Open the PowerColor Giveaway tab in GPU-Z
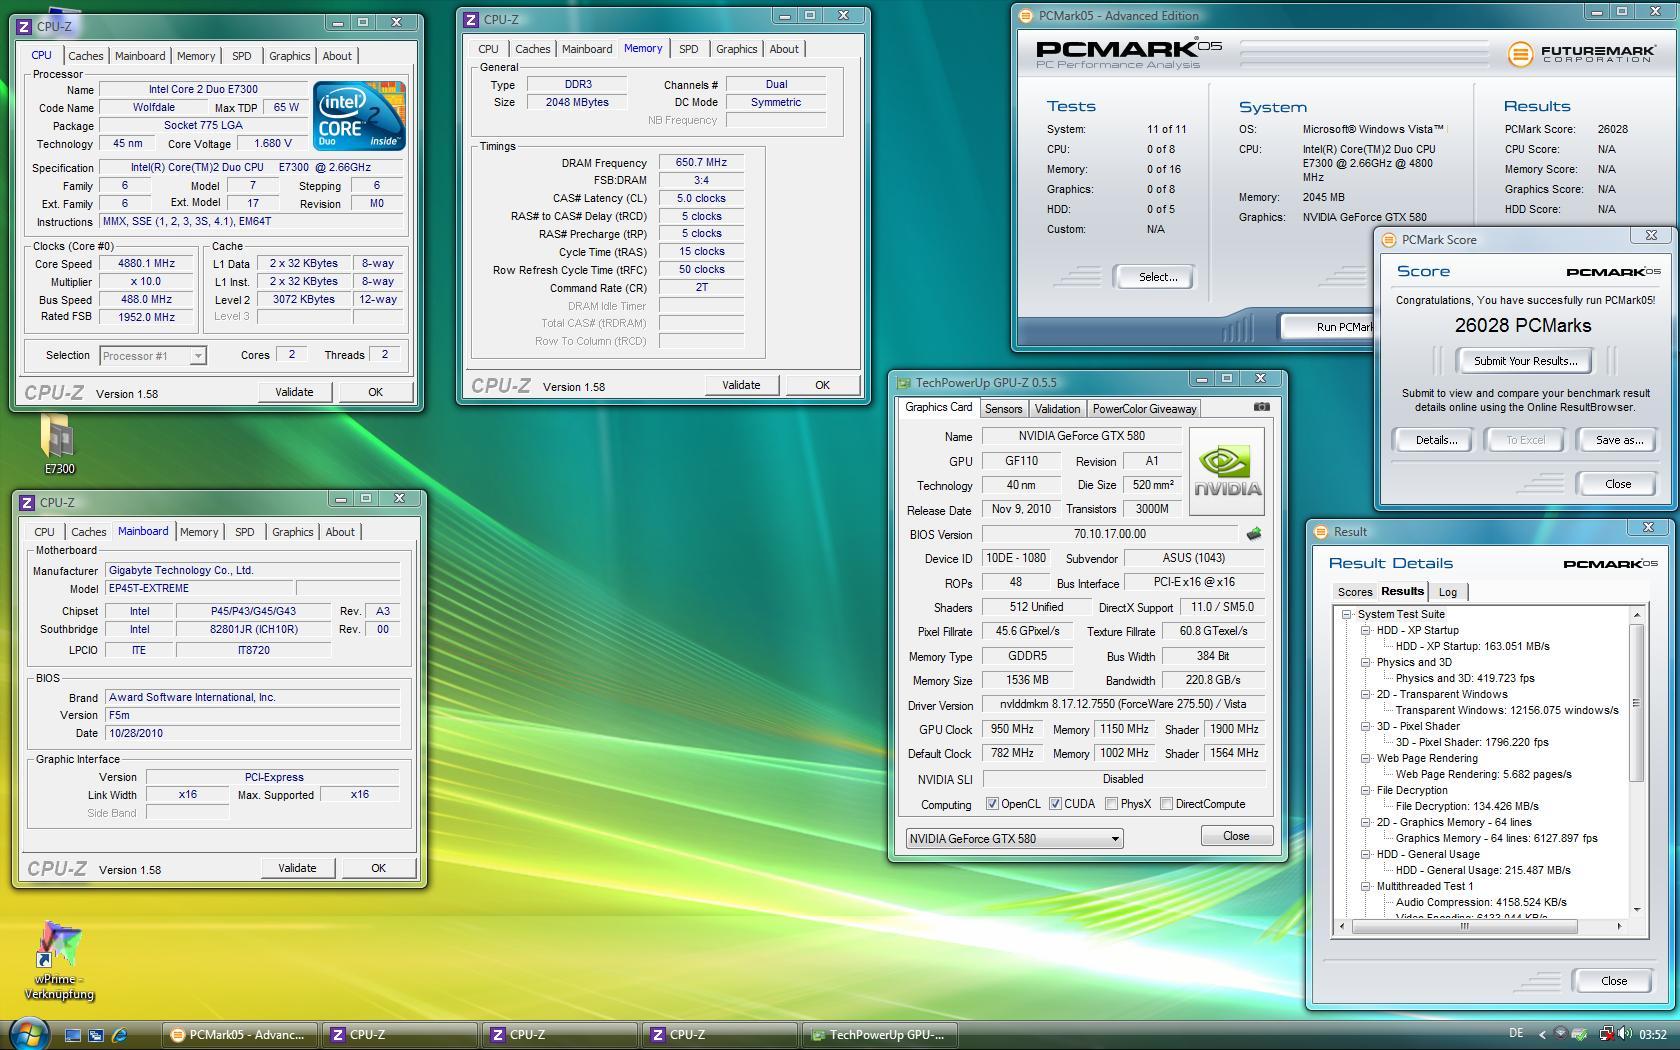The width and height of the screenshot is (1680, 1050). coord(1144,409)
